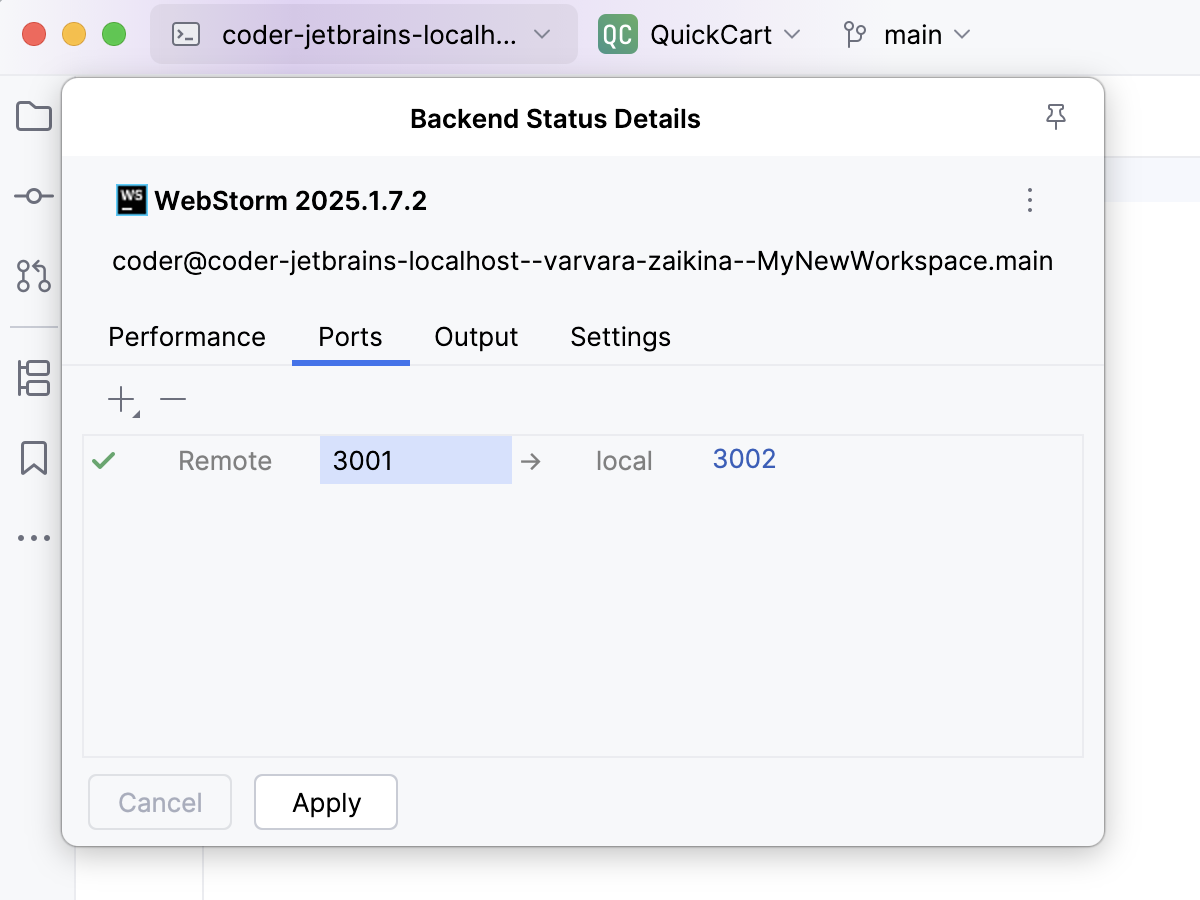The image size is (1200, 900).
Task: Remove the selected port forwarding rule
Action: click(173, 400)
